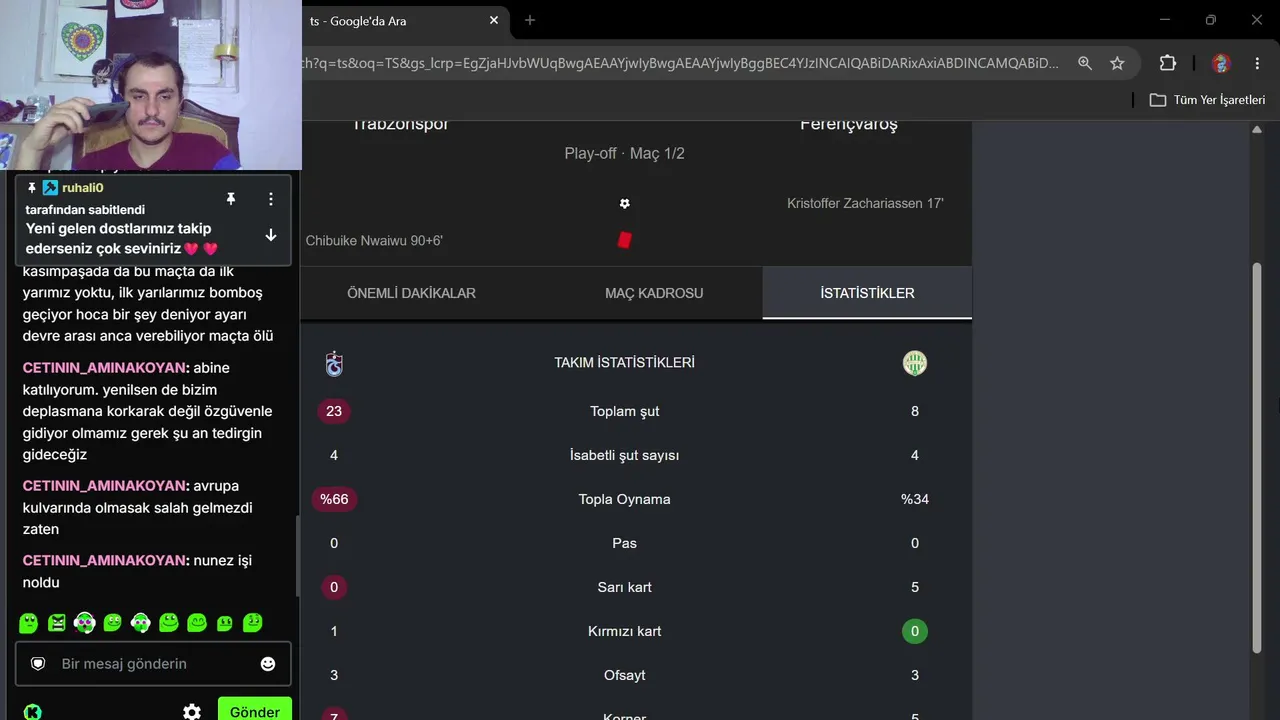Switch to the ÖNEMLİ DAKİKALAR tab

pyautogui.click(x=411, y=293)
